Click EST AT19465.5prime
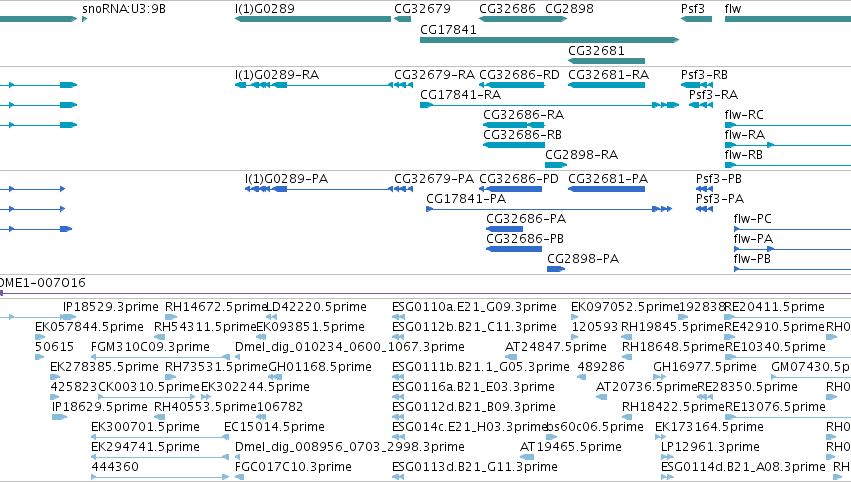This screenshot has width=851, height=482. coord(526,457)
